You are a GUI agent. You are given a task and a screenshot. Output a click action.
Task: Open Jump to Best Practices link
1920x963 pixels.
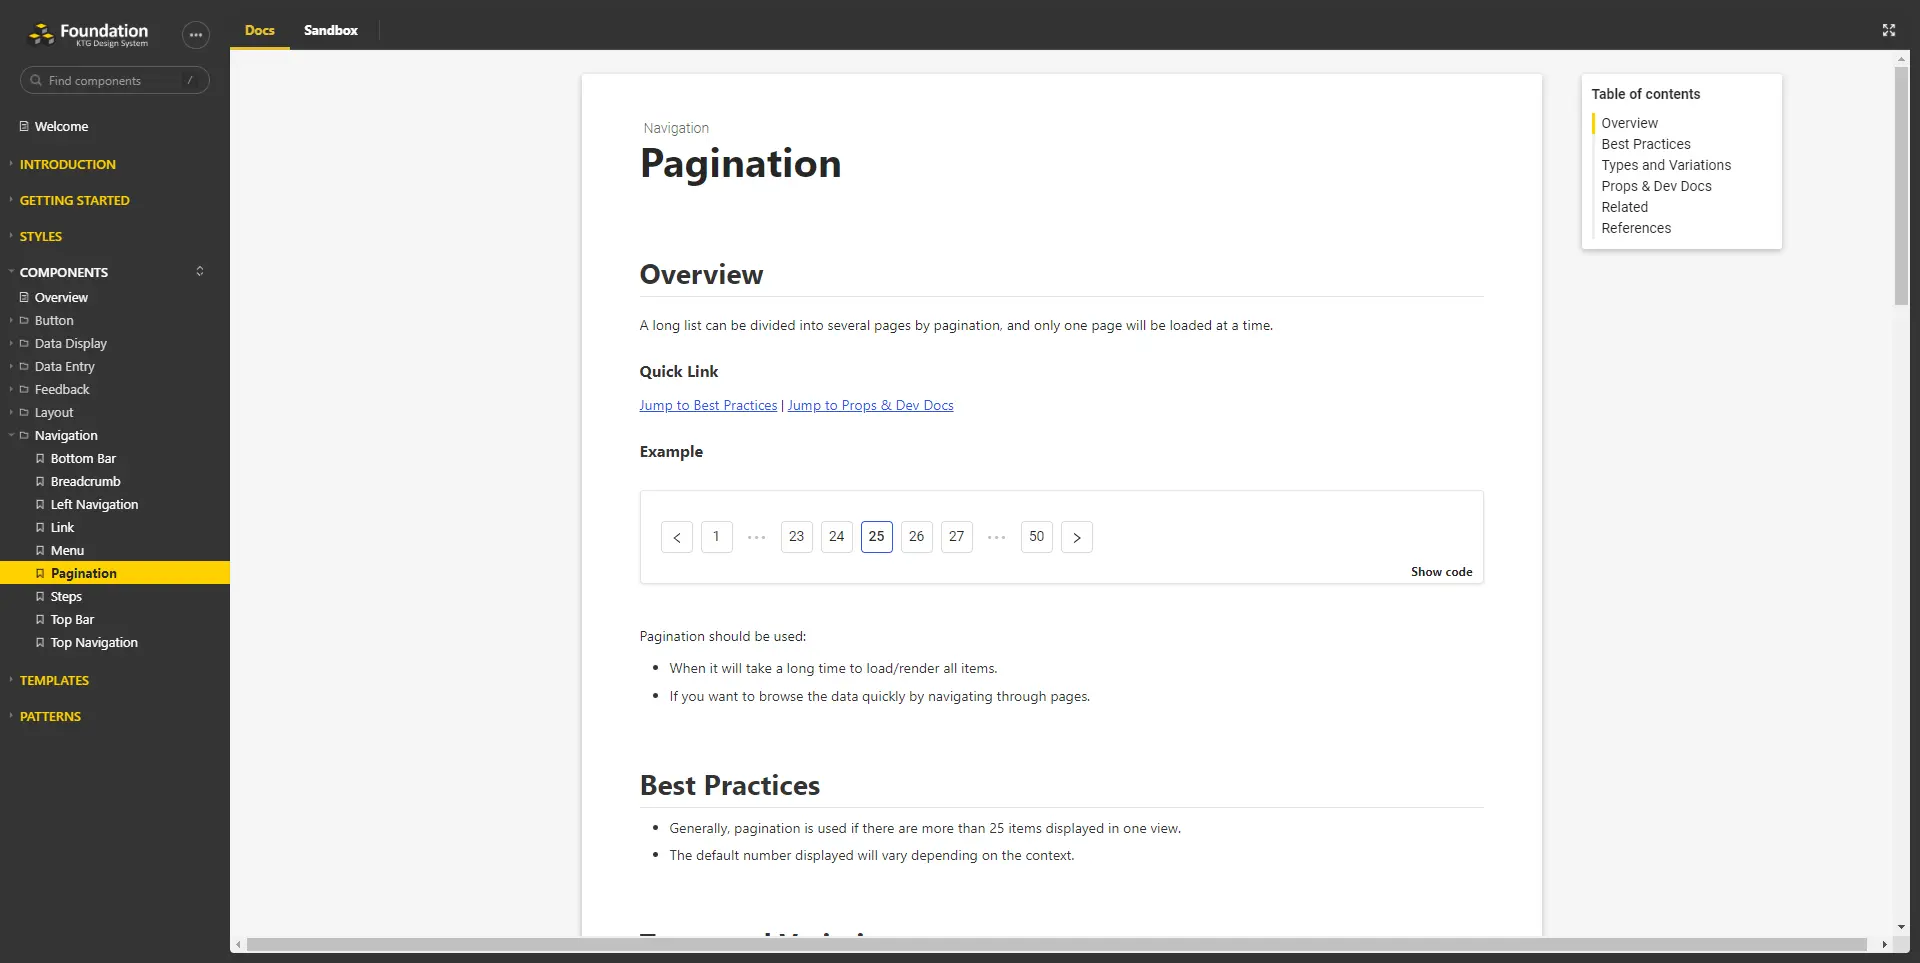[708, 405]
